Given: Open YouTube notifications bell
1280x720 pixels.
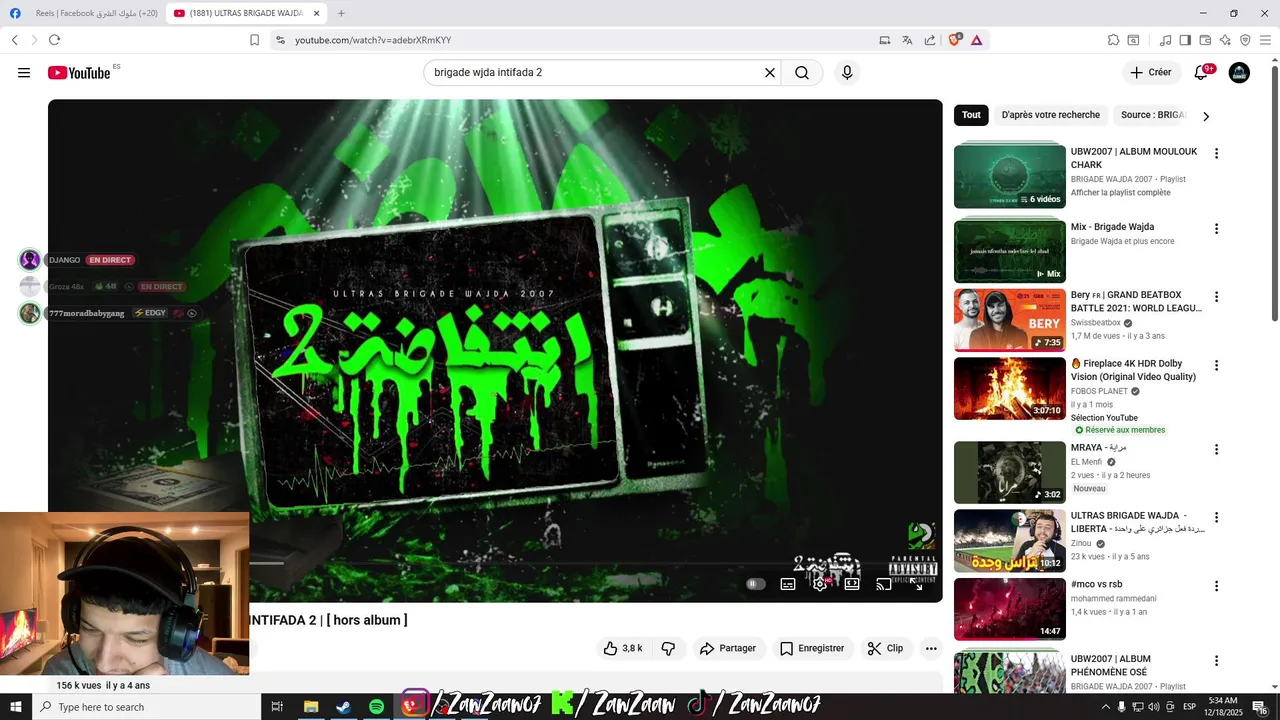Looking at the screenshot, I should click(1201, 73).
